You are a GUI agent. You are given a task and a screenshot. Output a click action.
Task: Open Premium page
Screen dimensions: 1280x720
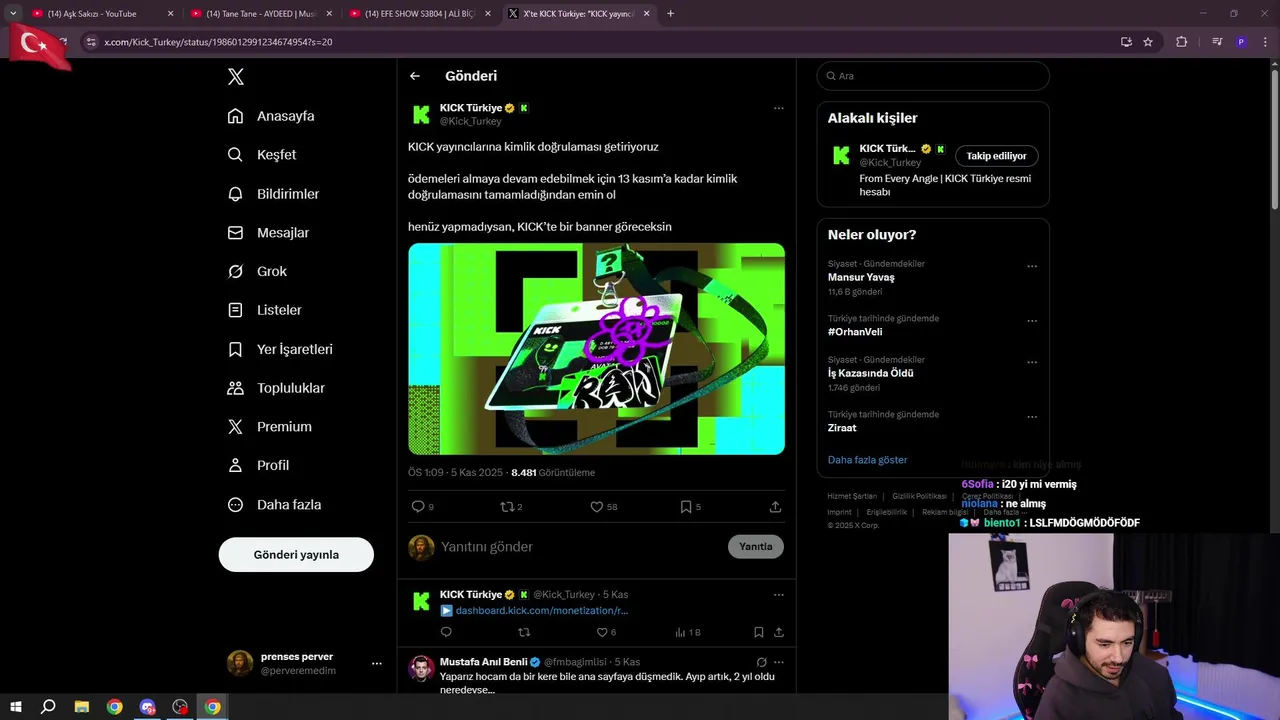(x=269, y=427)
